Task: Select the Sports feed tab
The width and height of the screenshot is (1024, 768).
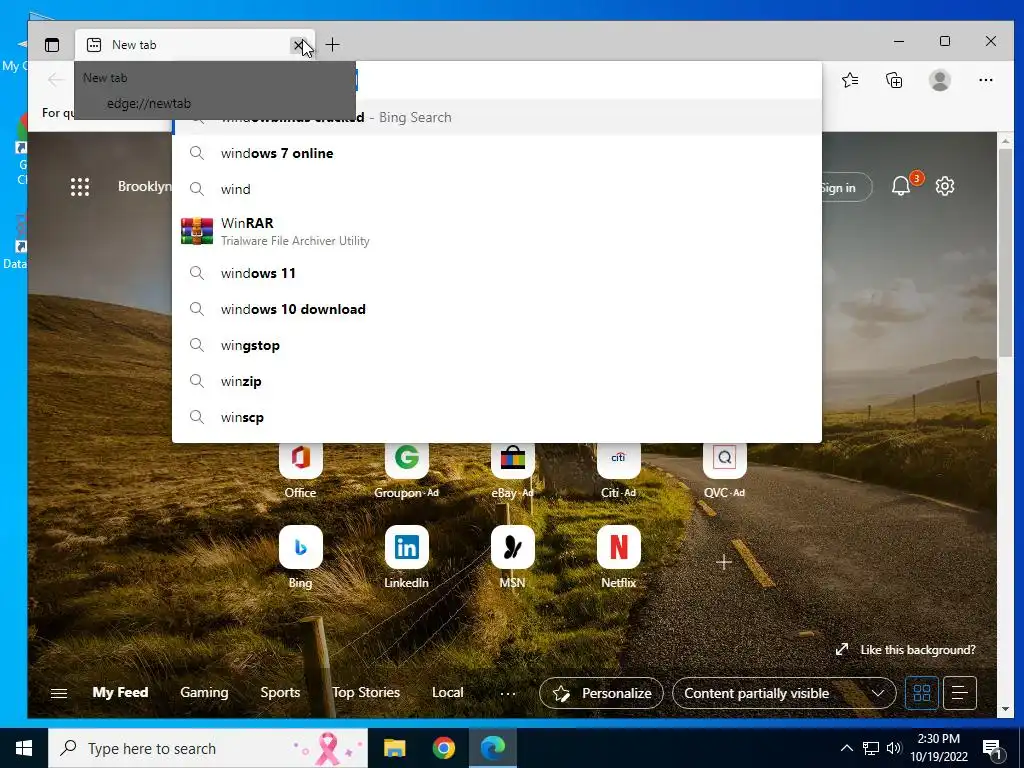Action: pos(280,692)
